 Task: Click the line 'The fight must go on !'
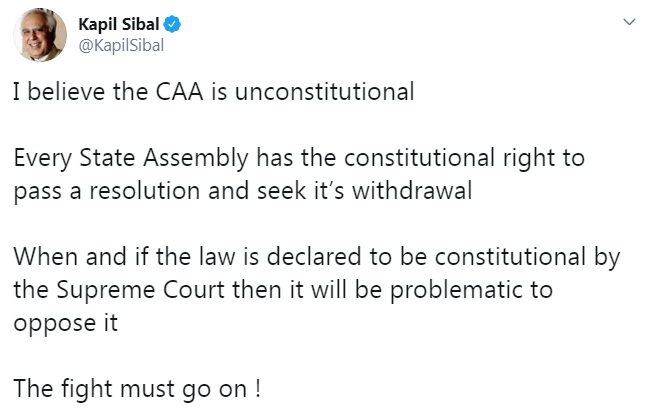click(x=137, y=389)
